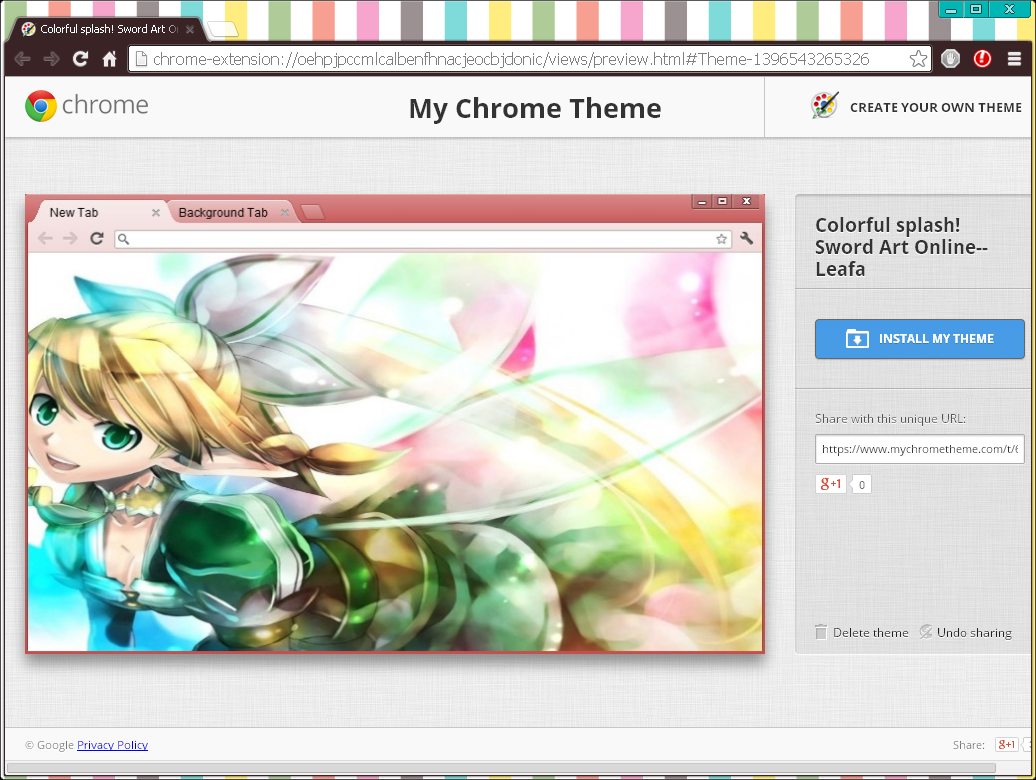Image resolution: width=1036 pixels, height=780 pixels.
Task: Open the Chrome hamburger menu
Action: tap(1015, 59)
